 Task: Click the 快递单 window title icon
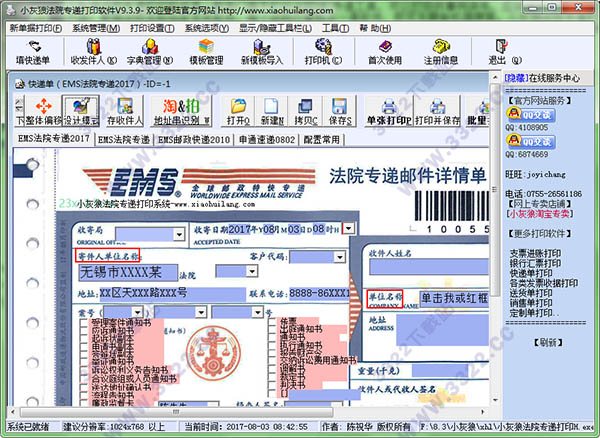point(20,84)
